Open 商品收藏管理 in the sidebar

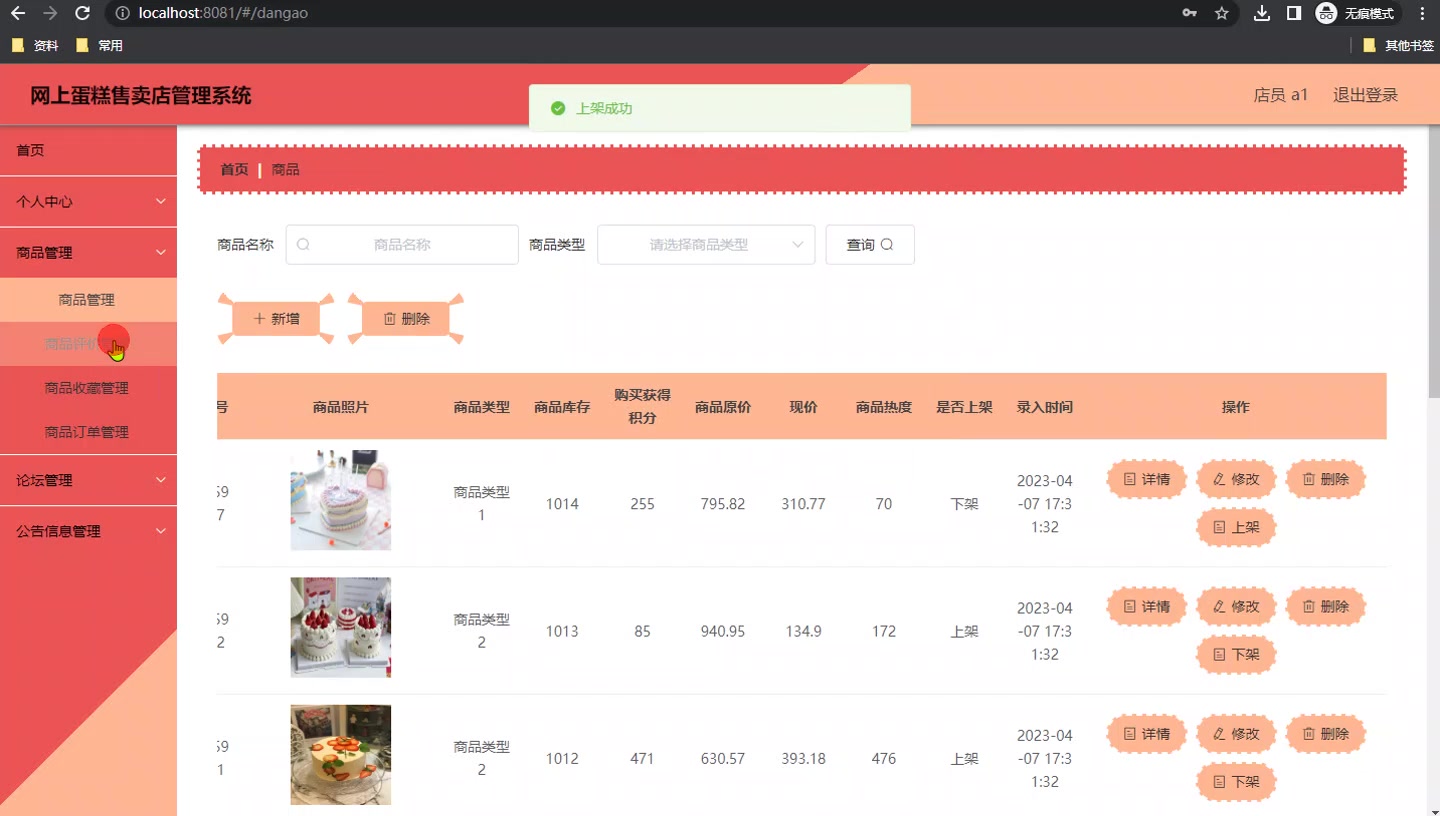(x=88, y=387)
